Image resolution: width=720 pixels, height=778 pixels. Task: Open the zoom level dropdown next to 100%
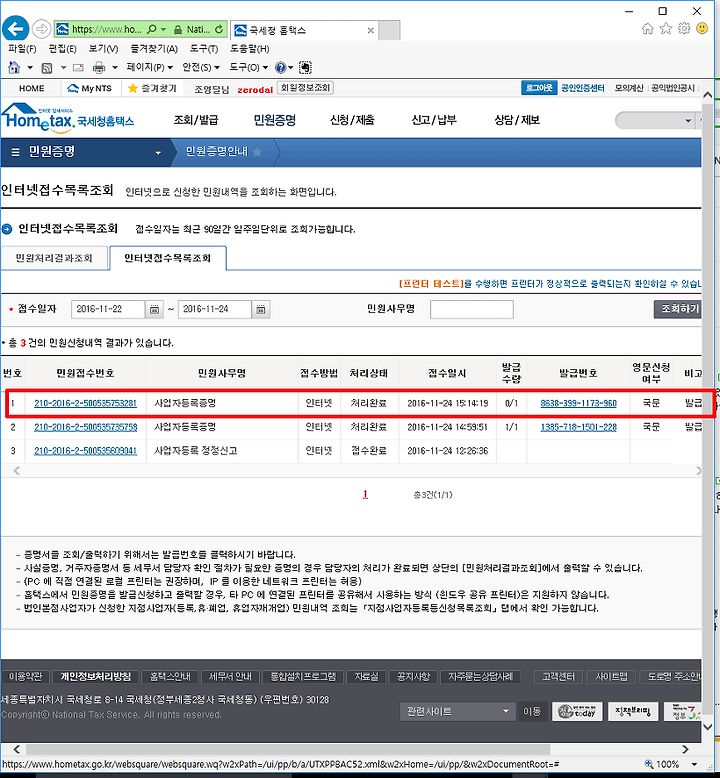point(694,764)
